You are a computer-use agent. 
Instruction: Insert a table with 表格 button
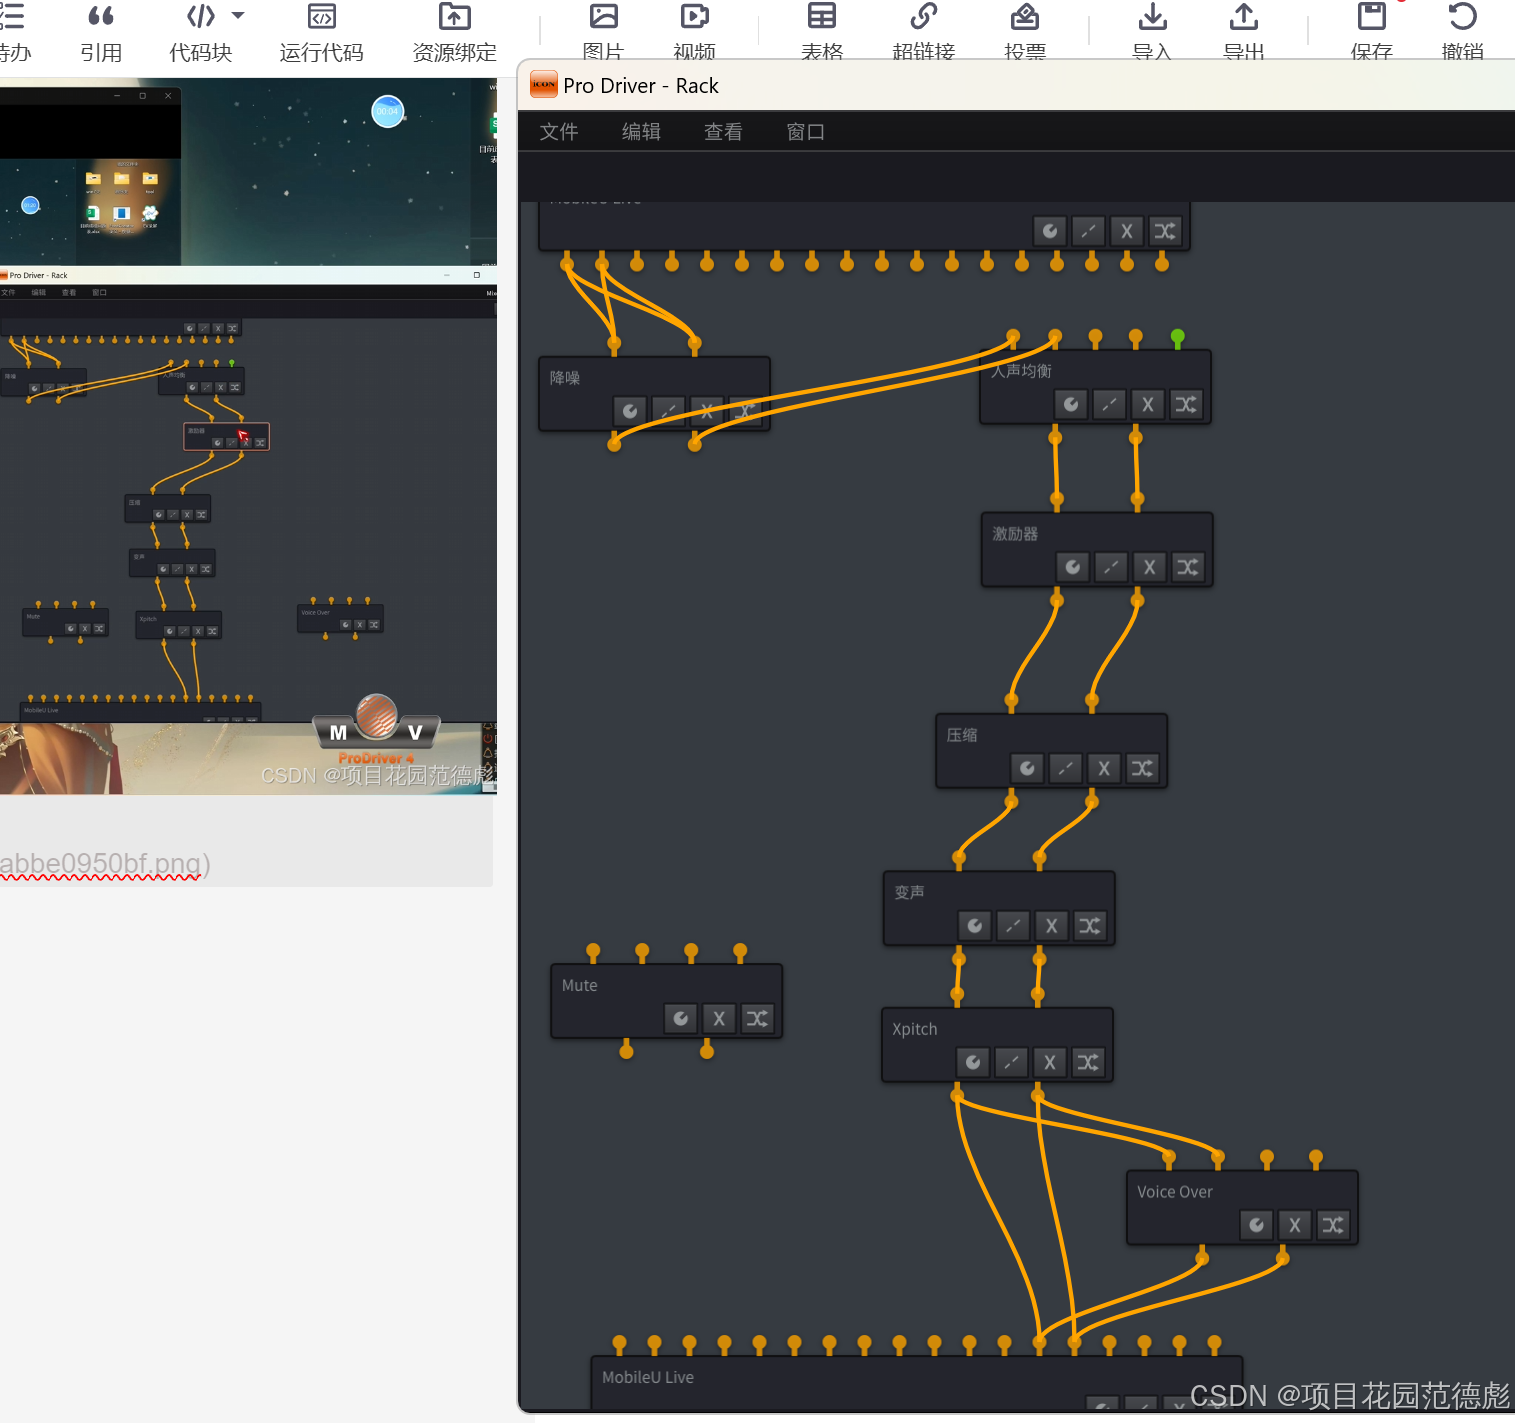point(822,30)
